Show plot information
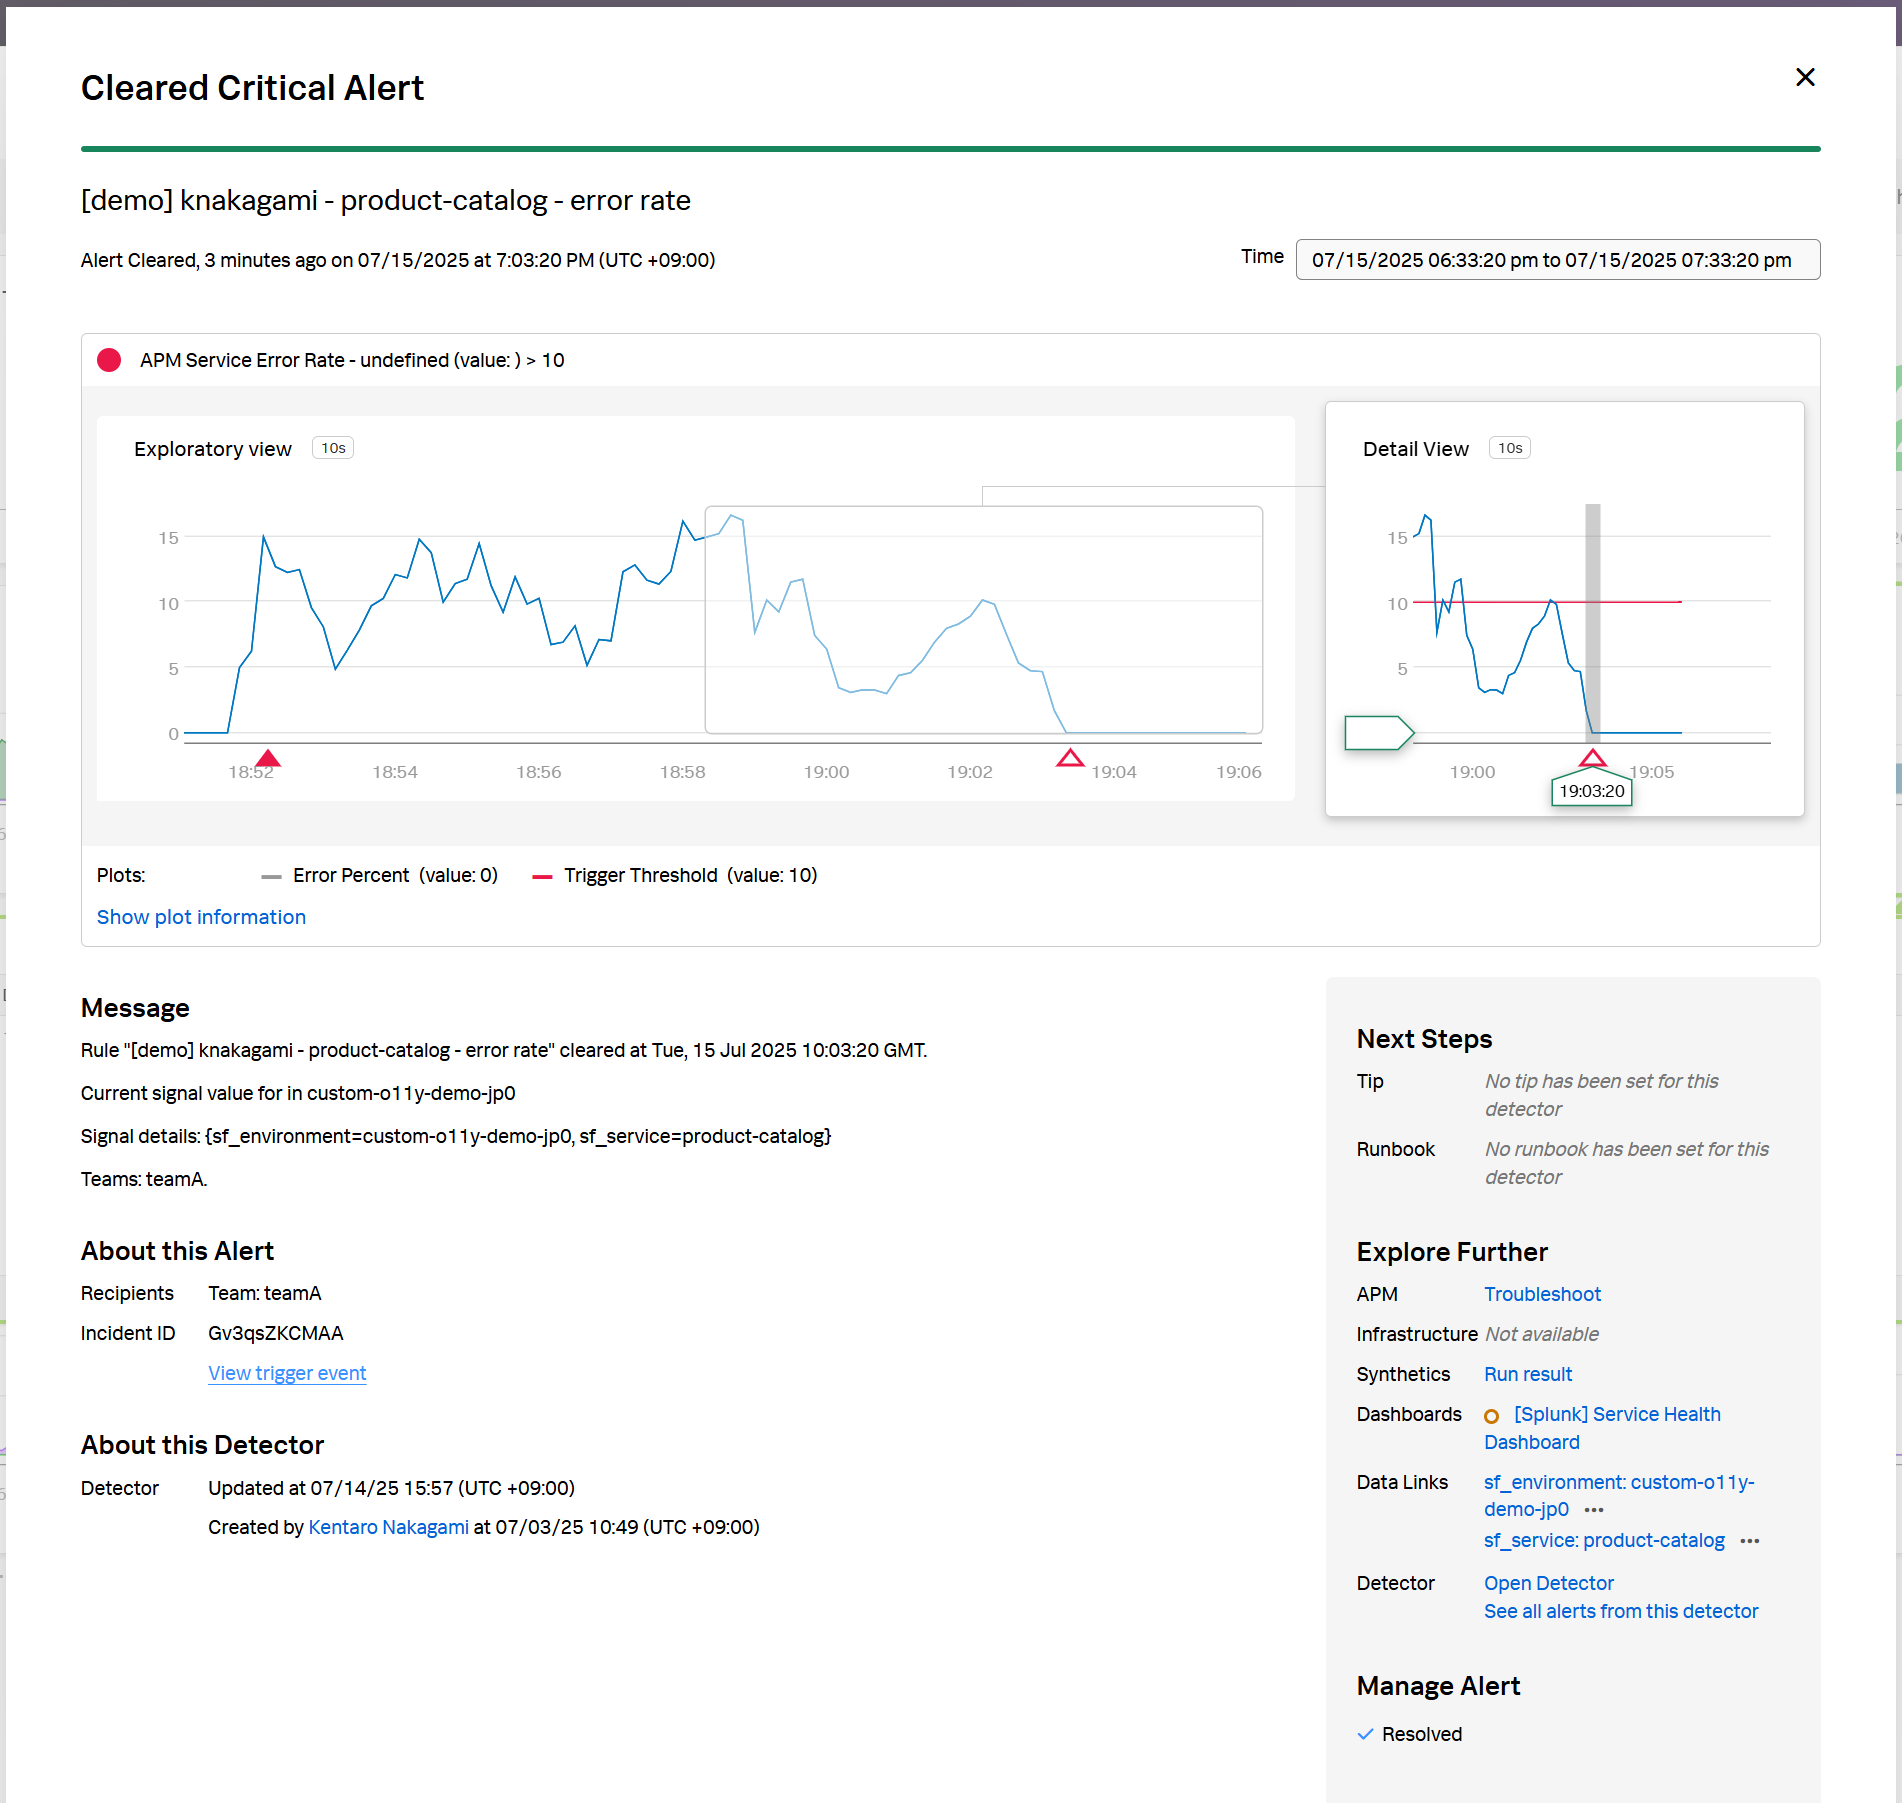The image size is (1902, 1803). [201, 917]
